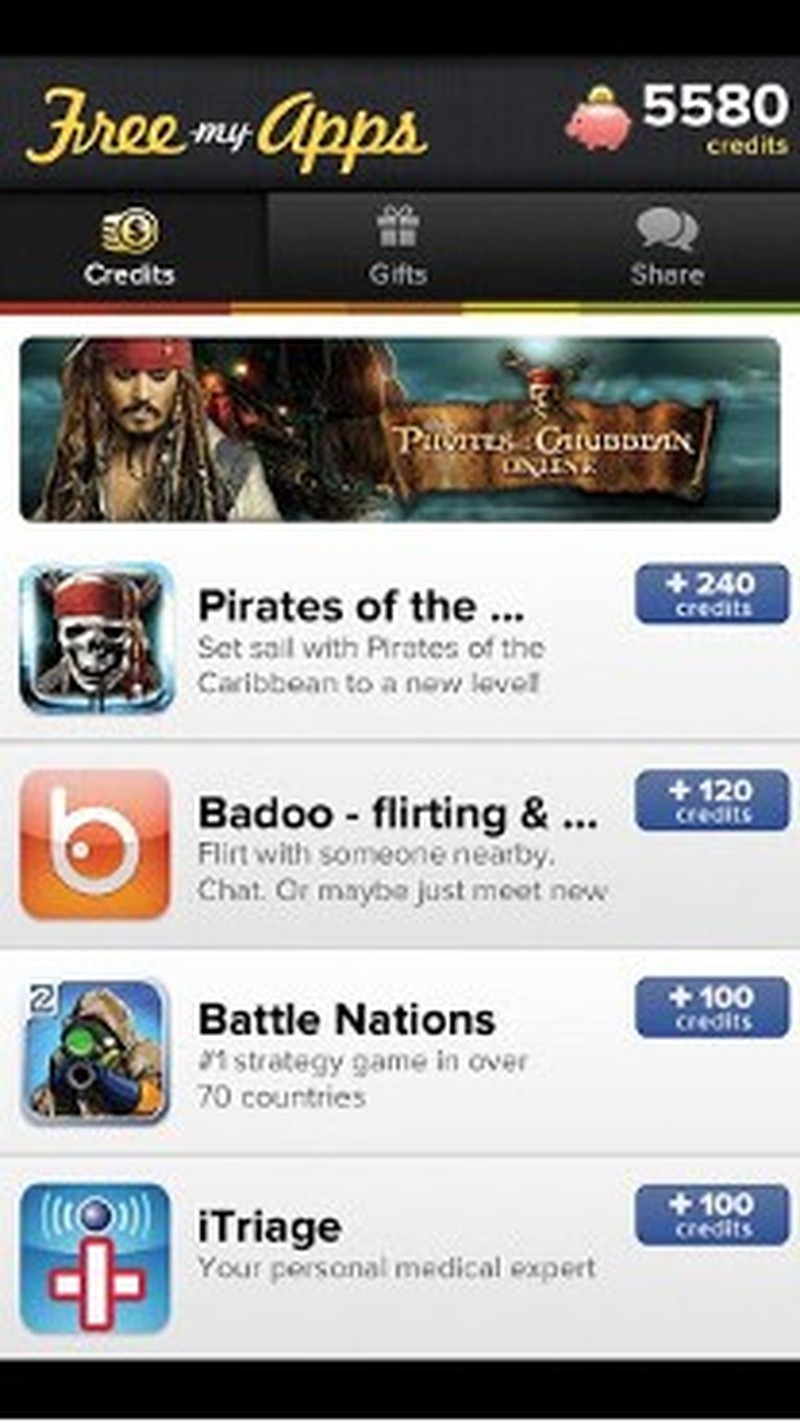Image resolution: width=800 pixels, height=1423 pixels.
Task: Select the gift box icon
Action: click(x=398, y=226)
